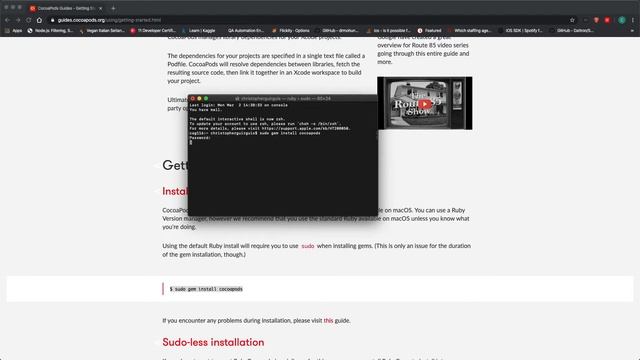Viewport: 640px width, 360px height.
Task: Expand the bookmarks overflow chevron
Action: click(632, 31)
